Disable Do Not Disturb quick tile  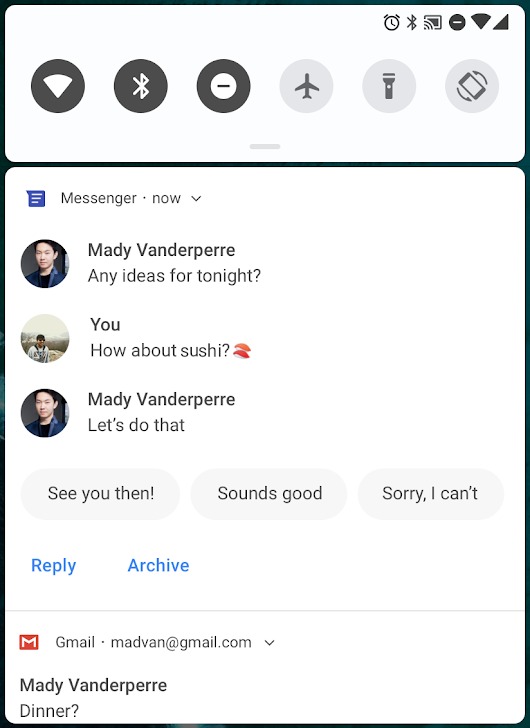(224, 86)
